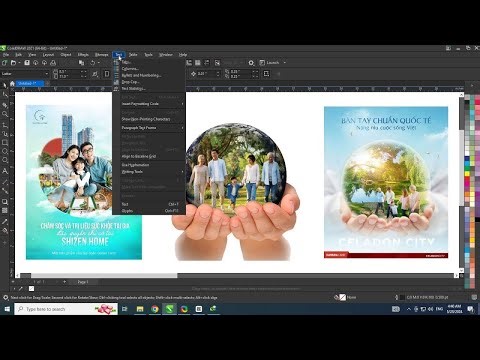Click the taskbar clock
This screenshot has height=360, width=480.
(x=454, y=309)
